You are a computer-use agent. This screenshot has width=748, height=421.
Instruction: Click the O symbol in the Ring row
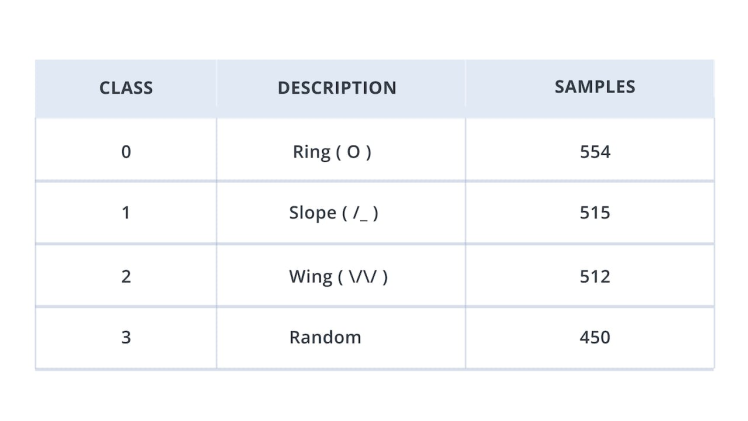353,152
